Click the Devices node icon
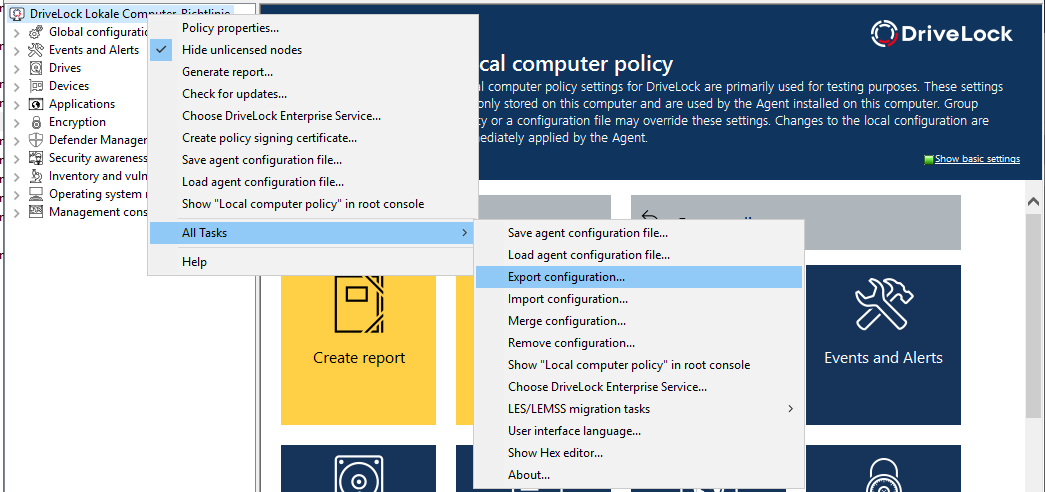This screenshot has width=1045, height=492. point(37,86)
